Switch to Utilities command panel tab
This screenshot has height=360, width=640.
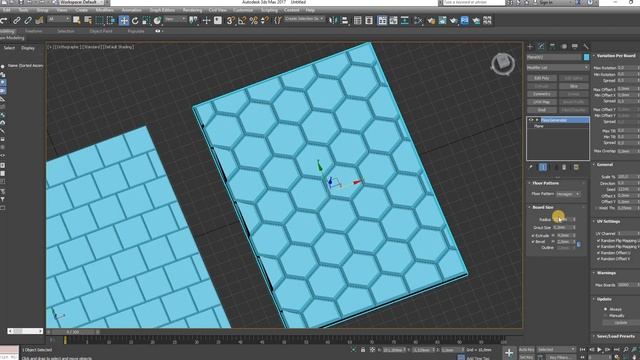point(586,47)
